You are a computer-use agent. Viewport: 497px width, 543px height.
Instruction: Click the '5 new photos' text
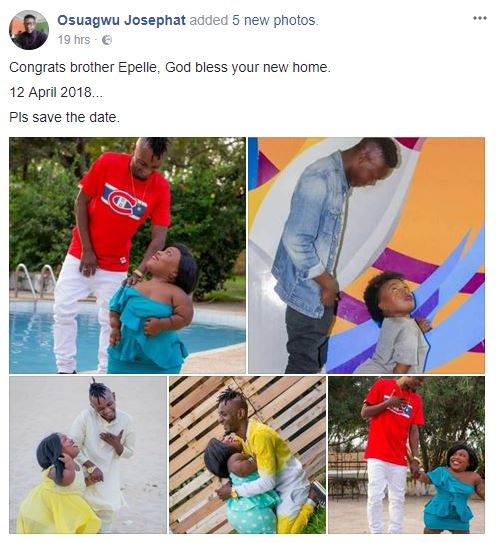[274, 20]
